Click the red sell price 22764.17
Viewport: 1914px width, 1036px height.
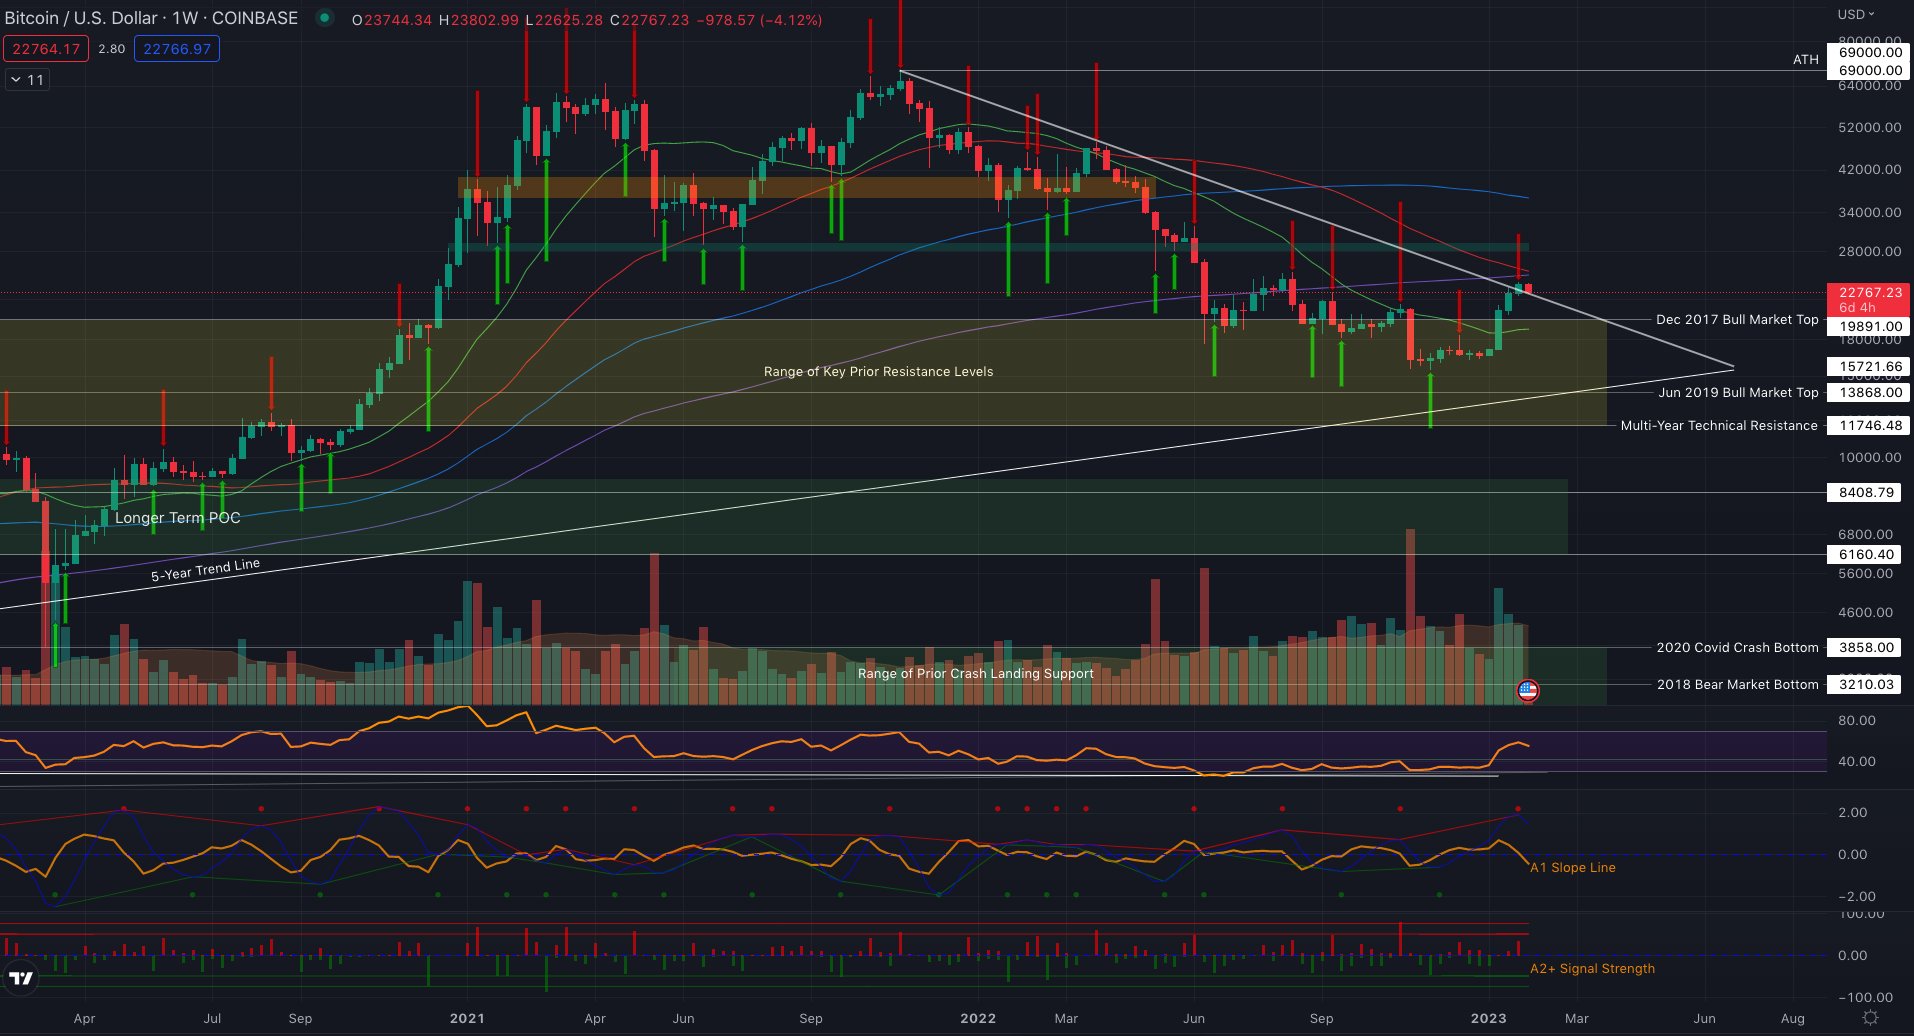[46, 49]
